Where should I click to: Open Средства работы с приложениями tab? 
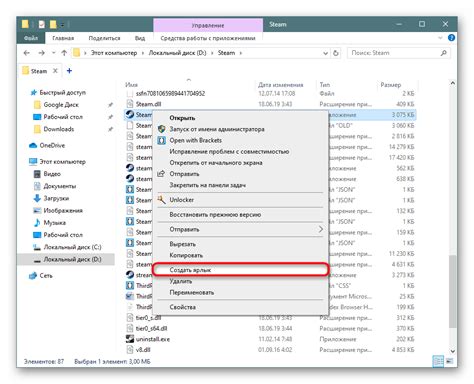(x=208, y=38)
